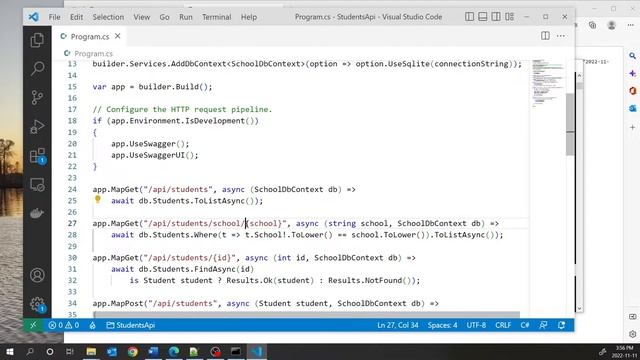Open File Explorer from taskbar
Viewport: 640px width, 360px height.
91,351
